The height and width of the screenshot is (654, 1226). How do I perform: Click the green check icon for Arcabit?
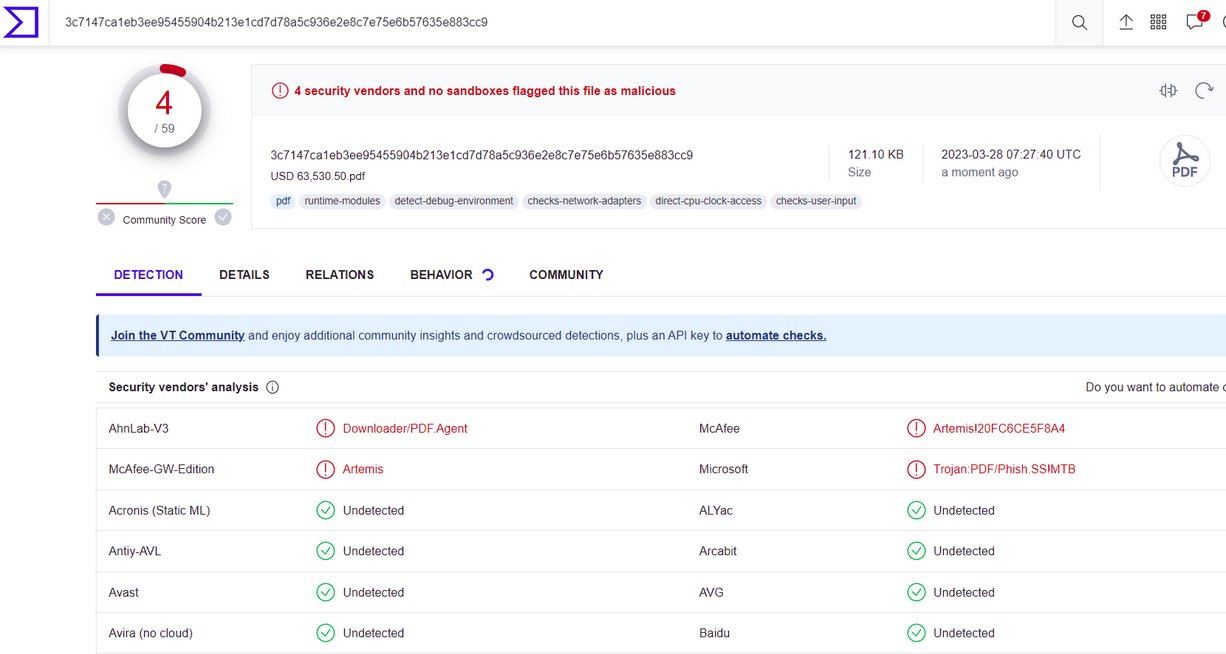coord(916,551)
